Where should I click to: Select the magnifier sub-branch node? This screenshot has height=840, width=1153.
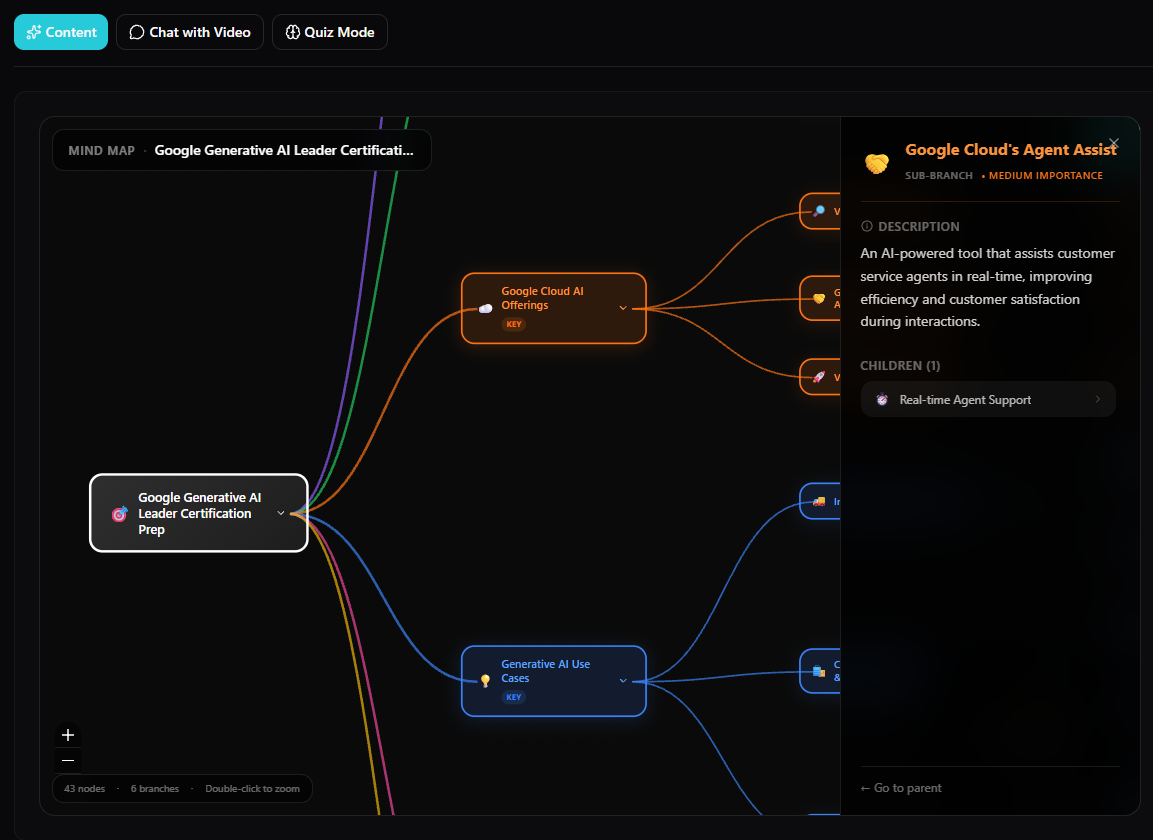pos(820,211)
